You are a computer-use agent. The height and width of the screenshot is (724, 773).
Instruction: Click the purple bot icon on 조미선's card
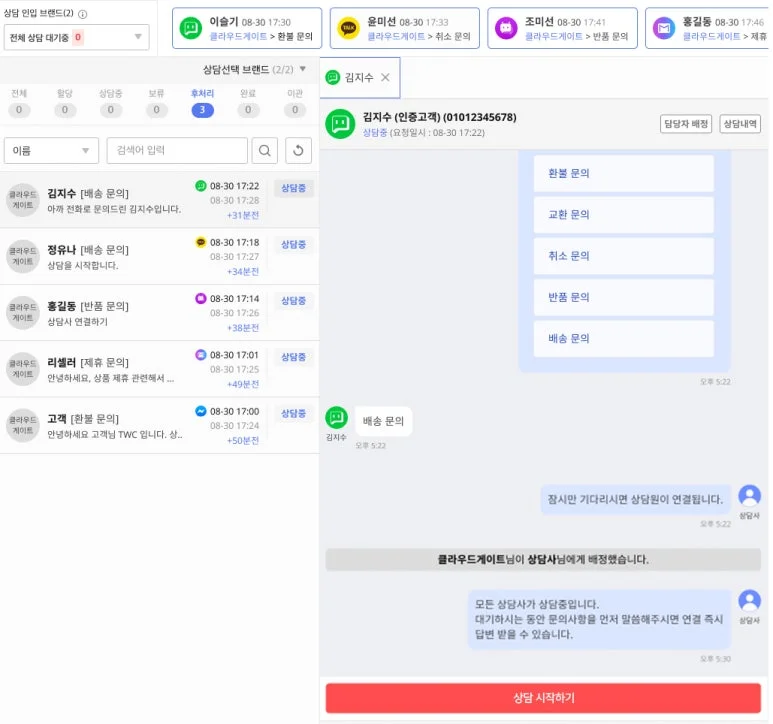[x=506, y=28]
